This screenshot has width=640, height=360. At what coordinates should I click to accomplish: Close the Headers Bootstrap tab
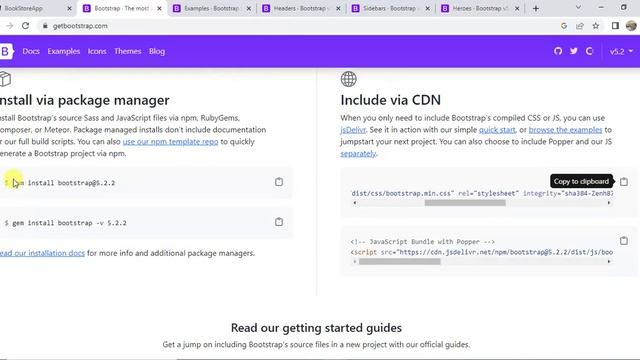pos(338,8)
